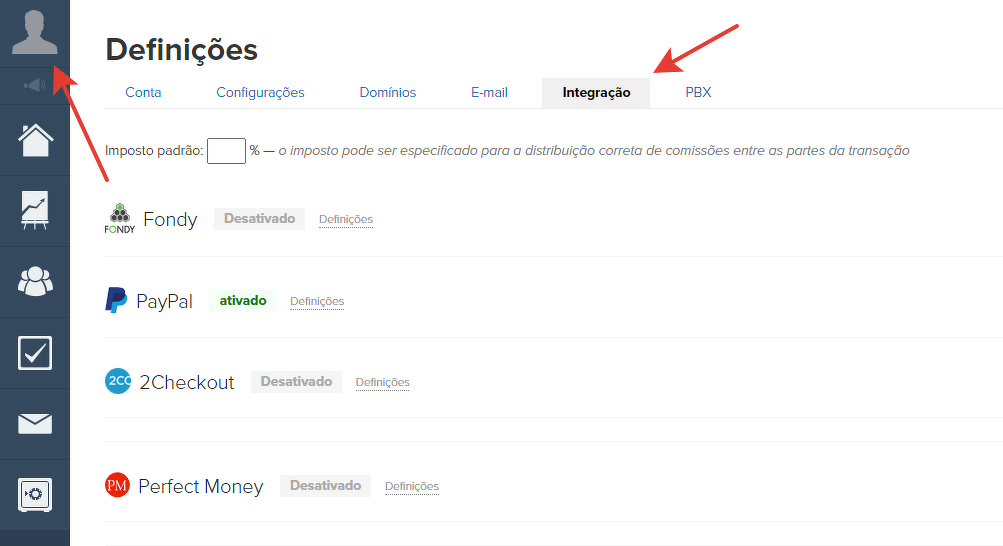Toggle the Fondy Desativado status
The width and height of the screenshot is (1003, 546).
coord(259,218)
